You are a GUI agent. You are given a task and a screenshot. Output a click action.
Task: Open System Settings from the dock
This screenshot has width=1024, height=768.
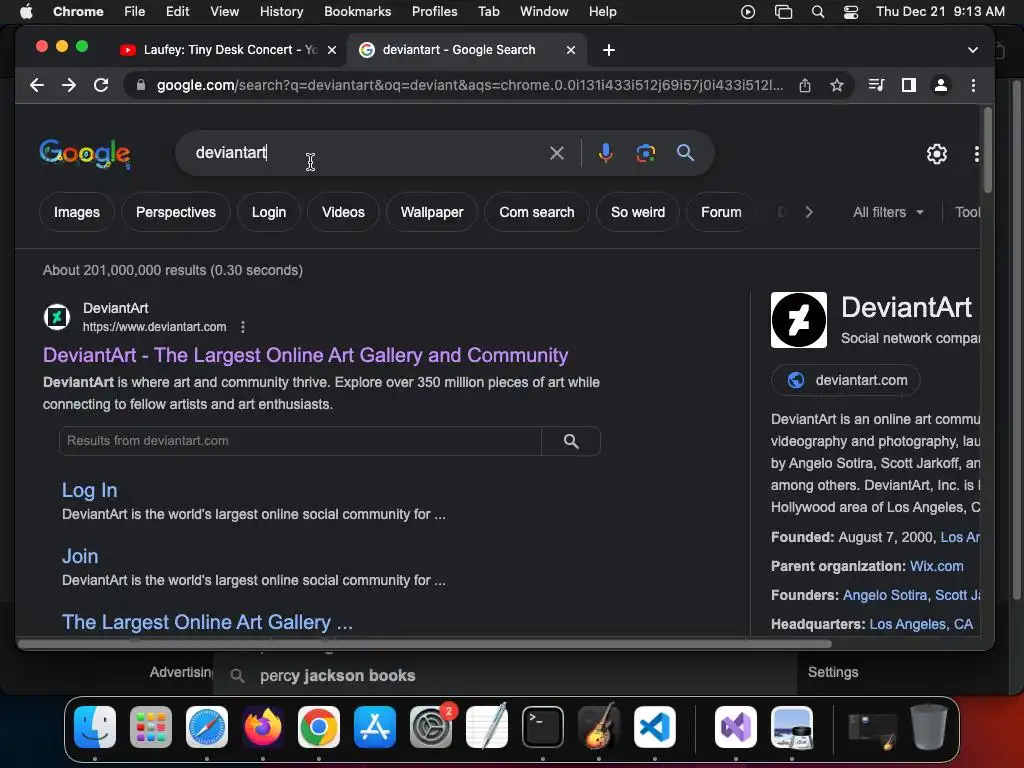[x=431, y=727]
